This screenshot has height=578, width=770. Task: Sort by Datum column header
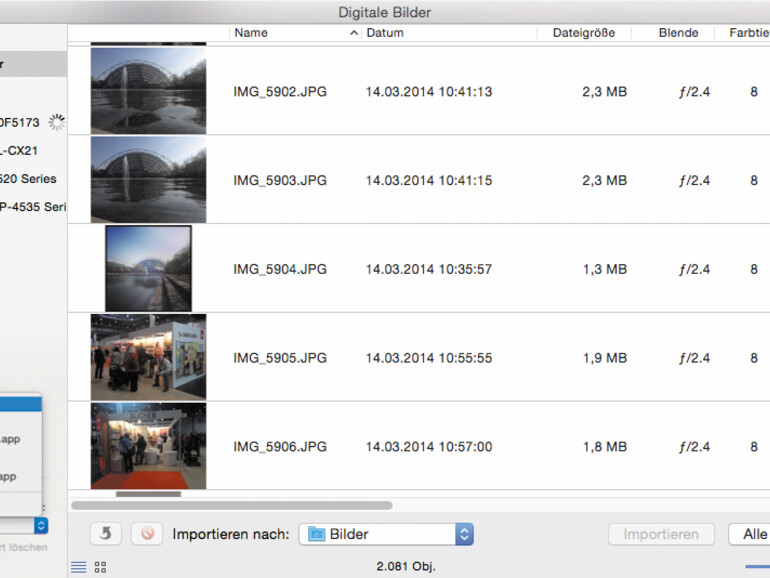click(x=385, y=33)
